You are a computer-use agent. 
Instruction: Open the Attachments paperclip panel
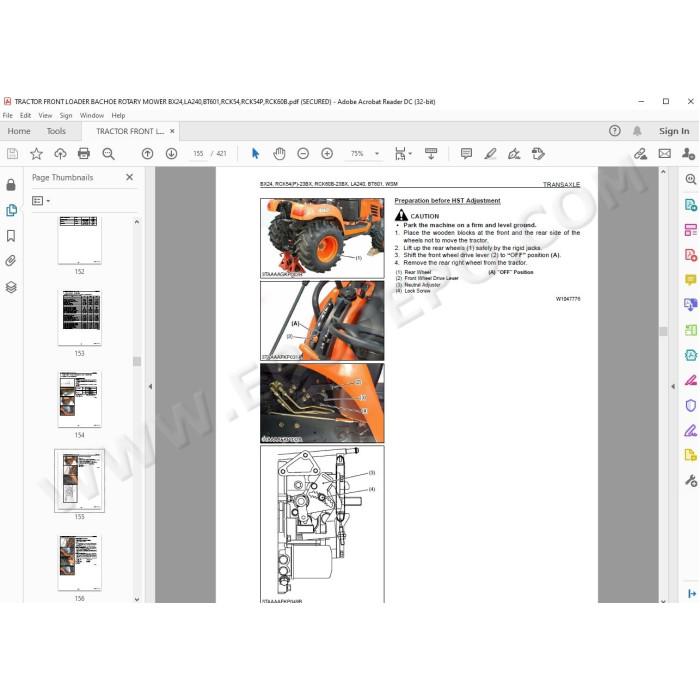(x=11, y=261)
